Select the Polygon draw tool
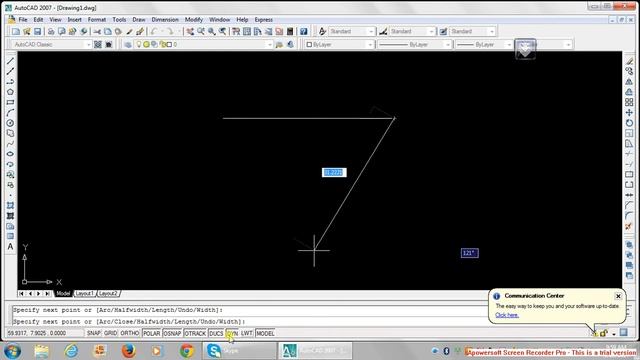The height and width of the screenshot is (360, 640). (x=10, y=92)
